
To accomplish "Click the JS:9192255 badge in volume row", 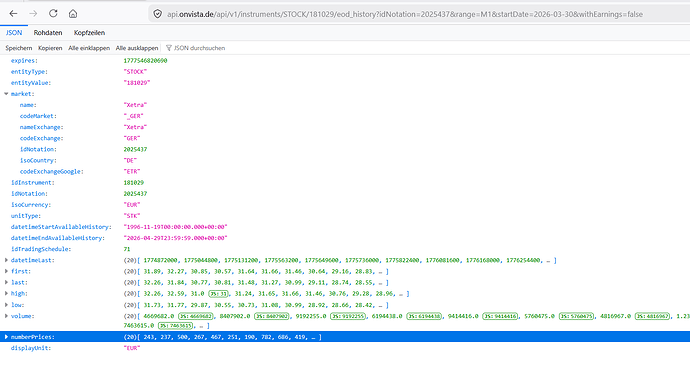I will pos(348,316).
